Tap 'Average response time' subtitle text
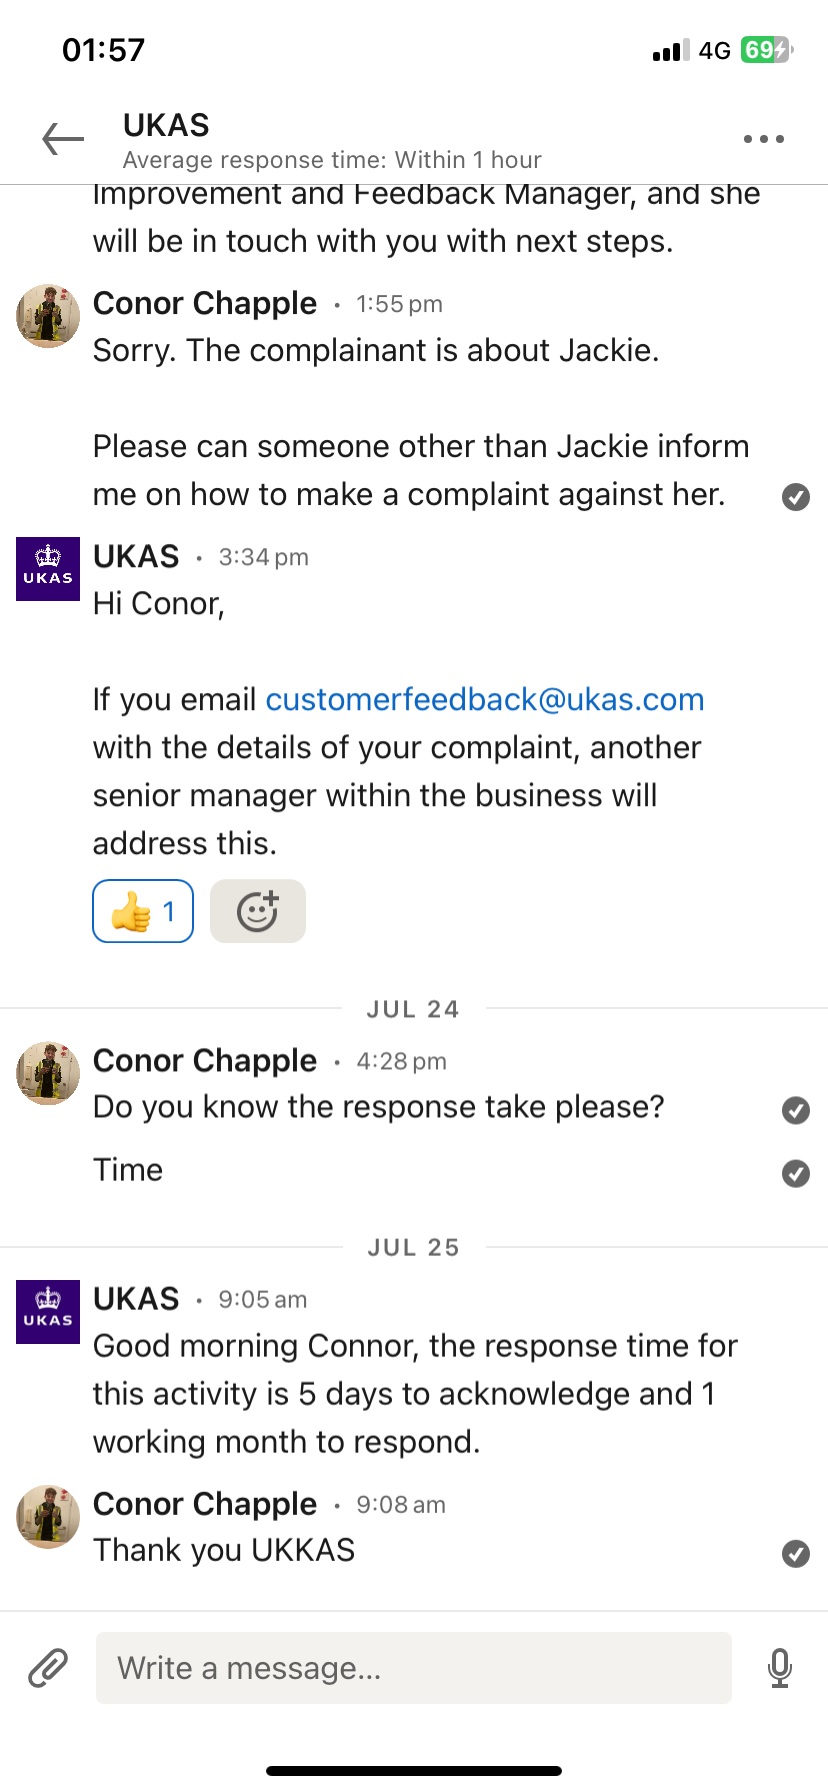This screenshot has width=828, height=1792. tap(332, 160)
